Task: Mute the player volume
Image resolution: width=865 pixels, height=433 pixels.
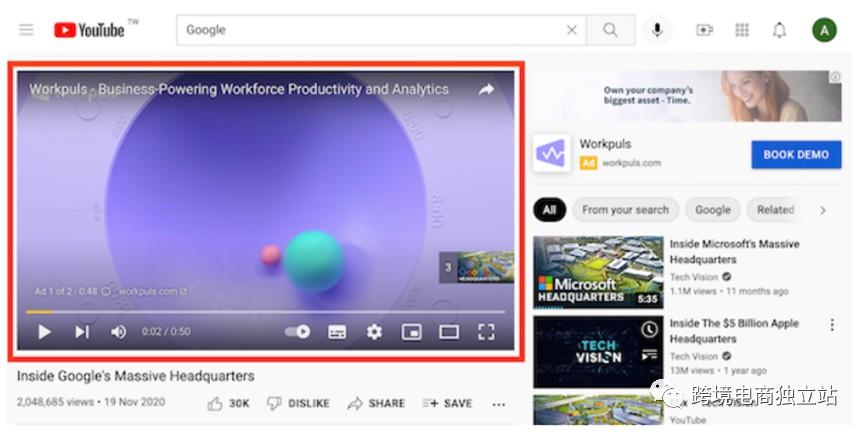Action: [x=119, y=332]
